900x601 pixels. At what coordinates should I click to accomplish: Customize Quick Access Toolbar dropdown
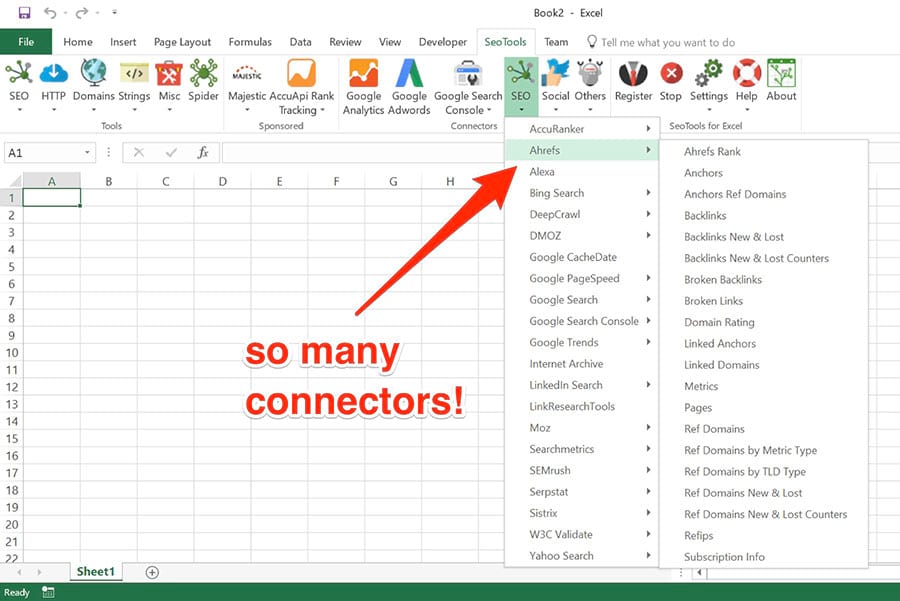click(x=114, y=13)
